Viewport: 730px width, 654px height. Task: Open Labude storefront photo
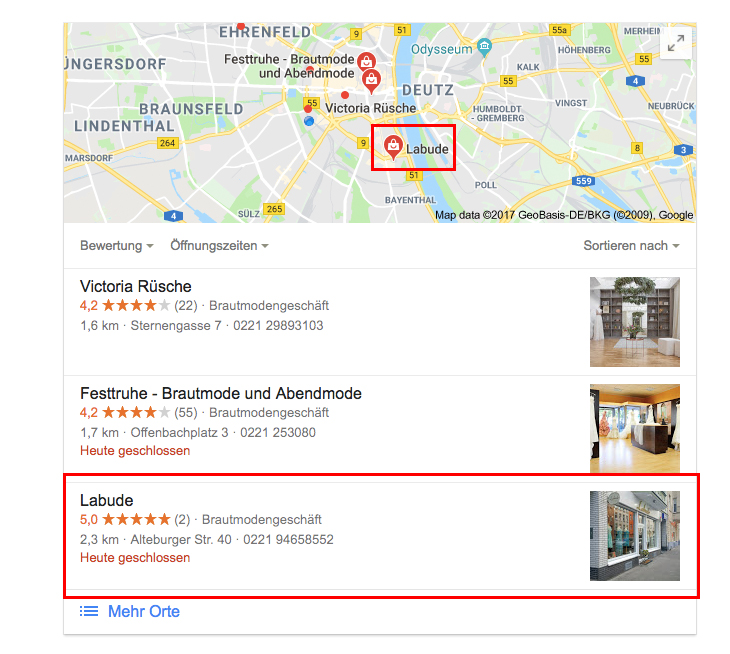tap(635, 536)
